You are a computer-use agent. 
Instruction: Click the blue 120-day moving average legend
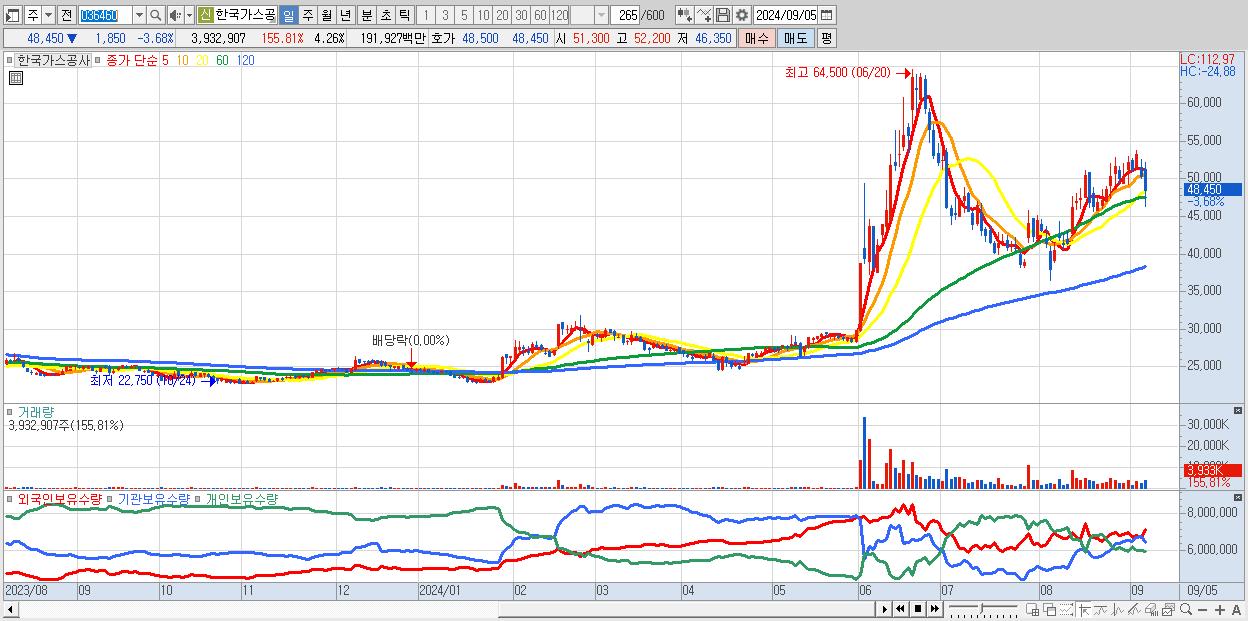tap(245, 60)
